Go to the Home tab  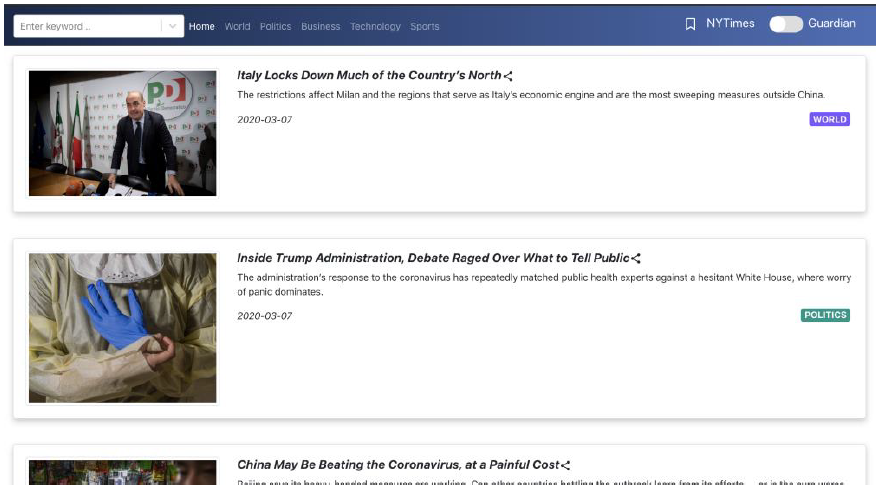pos(201,26)
